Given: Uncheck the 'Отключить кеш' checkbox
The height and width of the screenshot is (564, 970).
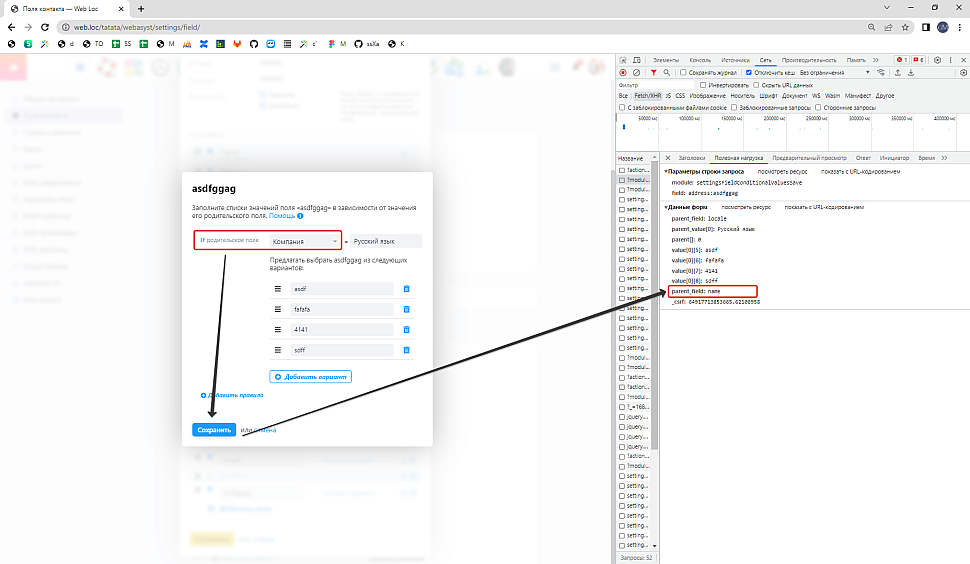Looking at the screenshot, I should pyautogui.click(x=749, y=73).
